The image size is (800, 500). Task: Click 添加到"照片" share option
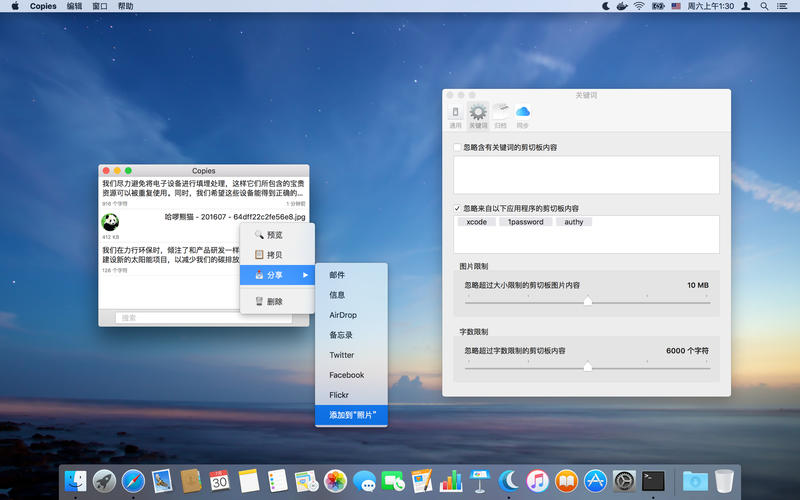(x=350, y=414)
